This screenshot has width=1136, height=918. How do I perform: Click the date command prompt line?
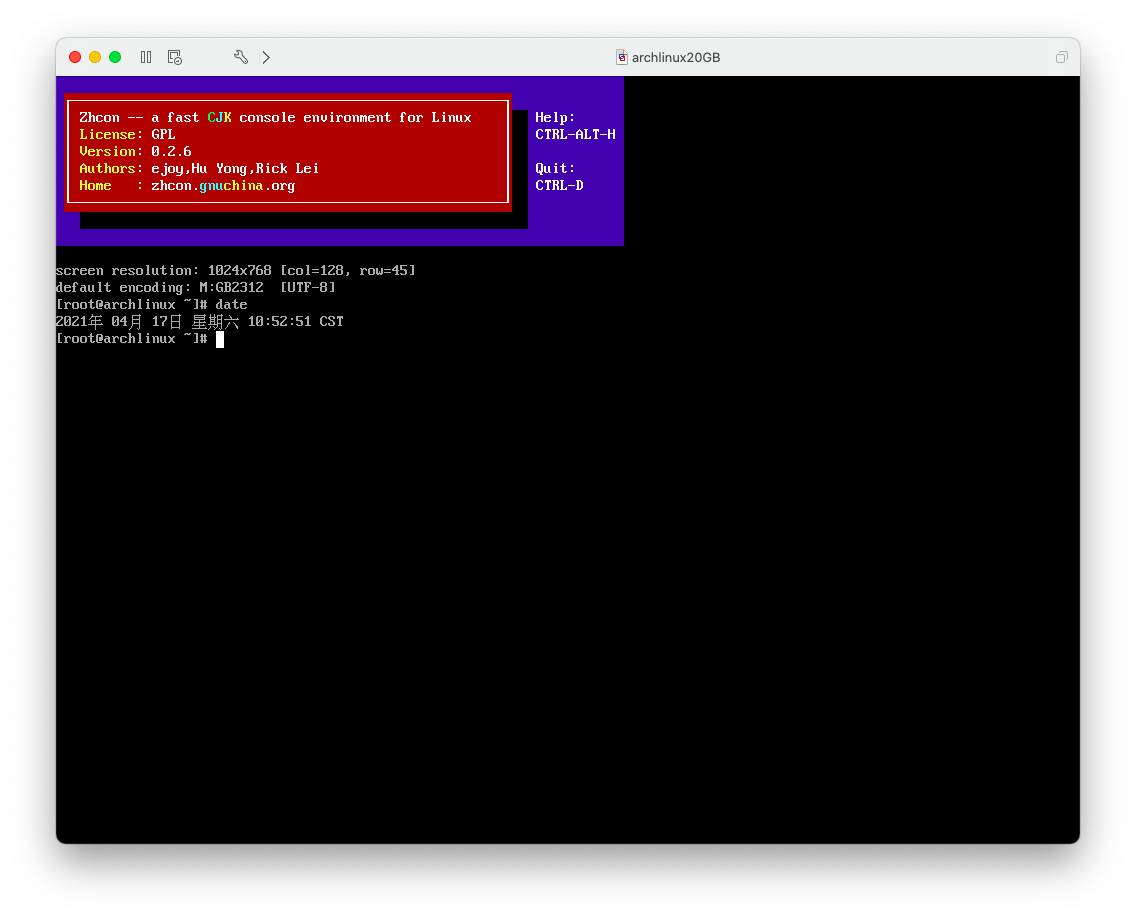coord(152,305)
